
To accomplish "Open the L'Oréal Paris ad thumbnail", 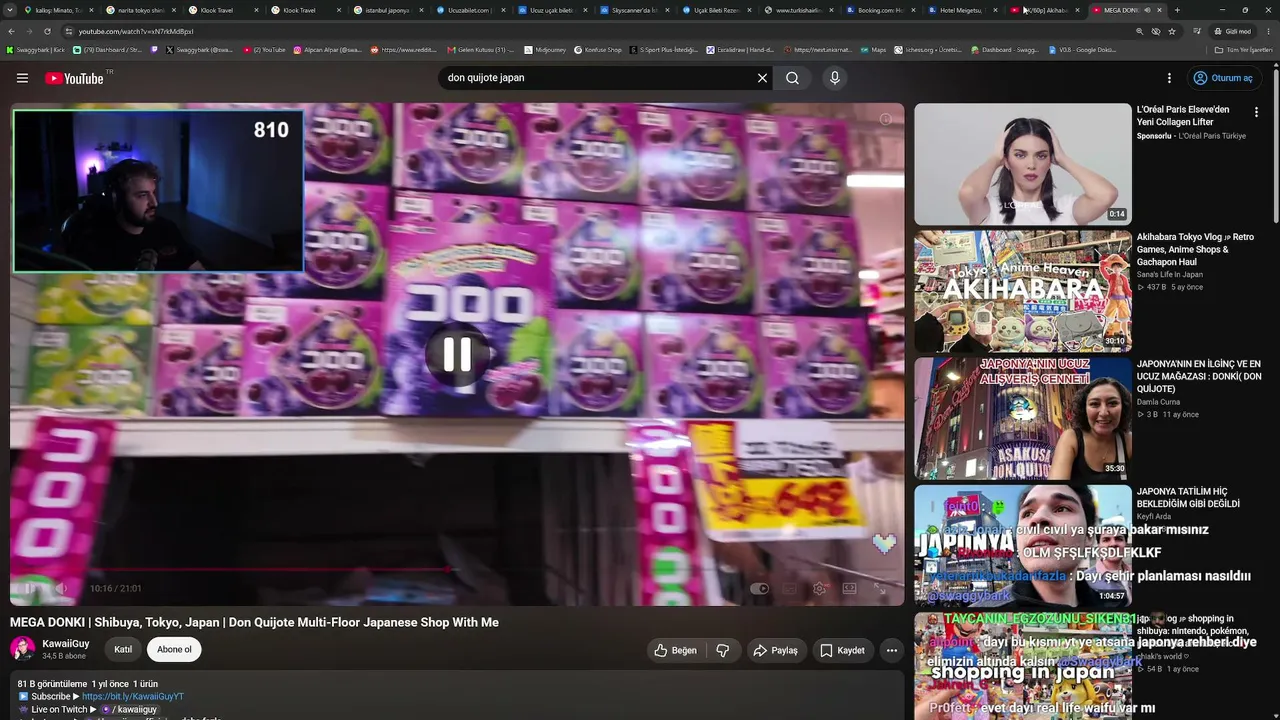I will coord(1022,164).
